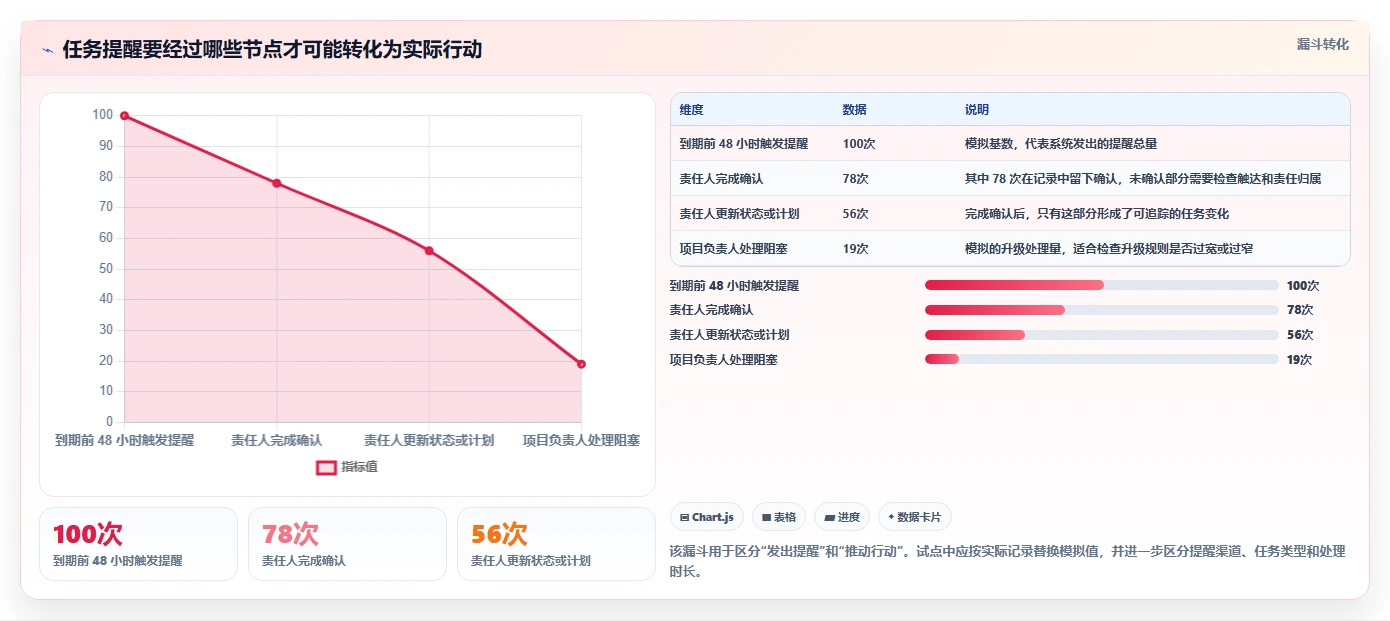Click x-axis label 责任人更新状态或计划 on chart
The image size is (1390, 621).
pyautogui.click(x=429, y=440)
